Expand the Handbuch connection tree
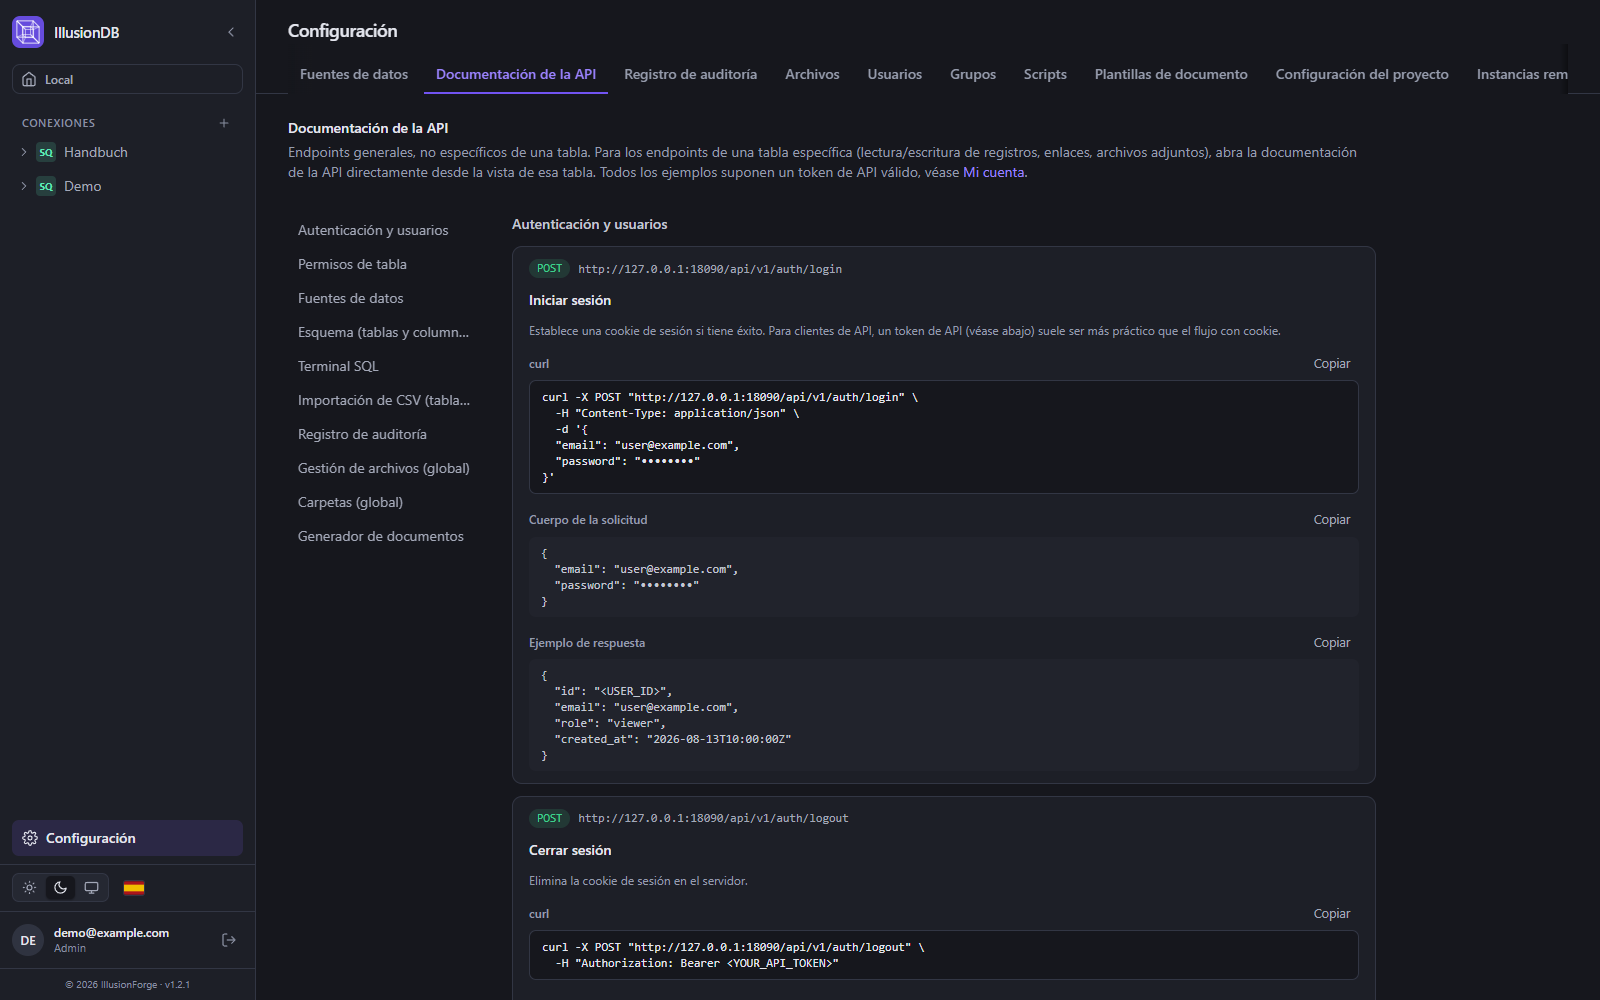This screenshot has width=1600, height=1000. (x=24, y=152)
